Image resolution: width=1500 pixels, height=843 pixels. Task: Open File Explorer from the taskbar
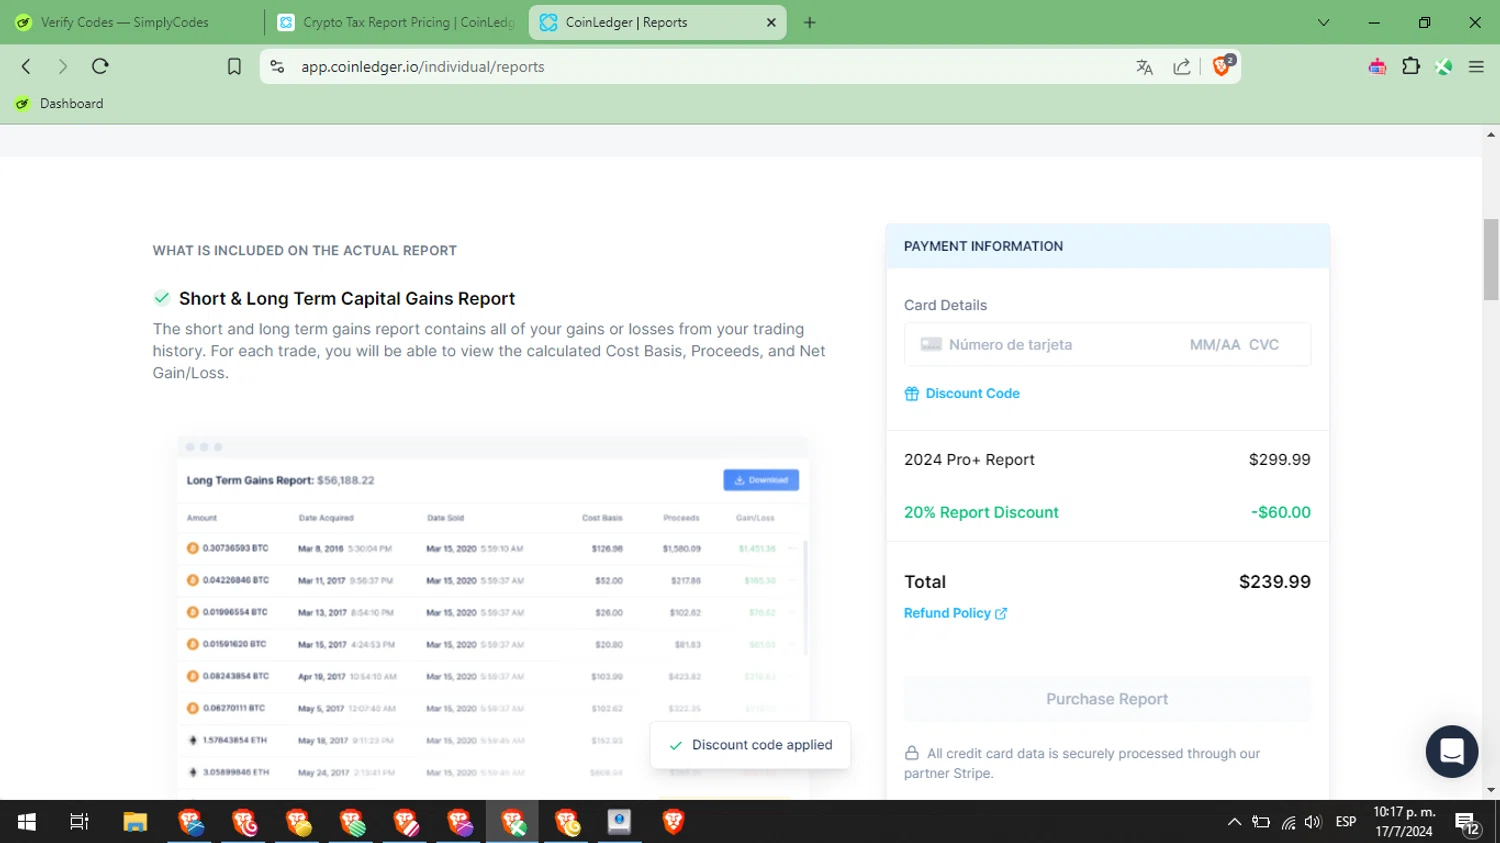tap(135, 822)
